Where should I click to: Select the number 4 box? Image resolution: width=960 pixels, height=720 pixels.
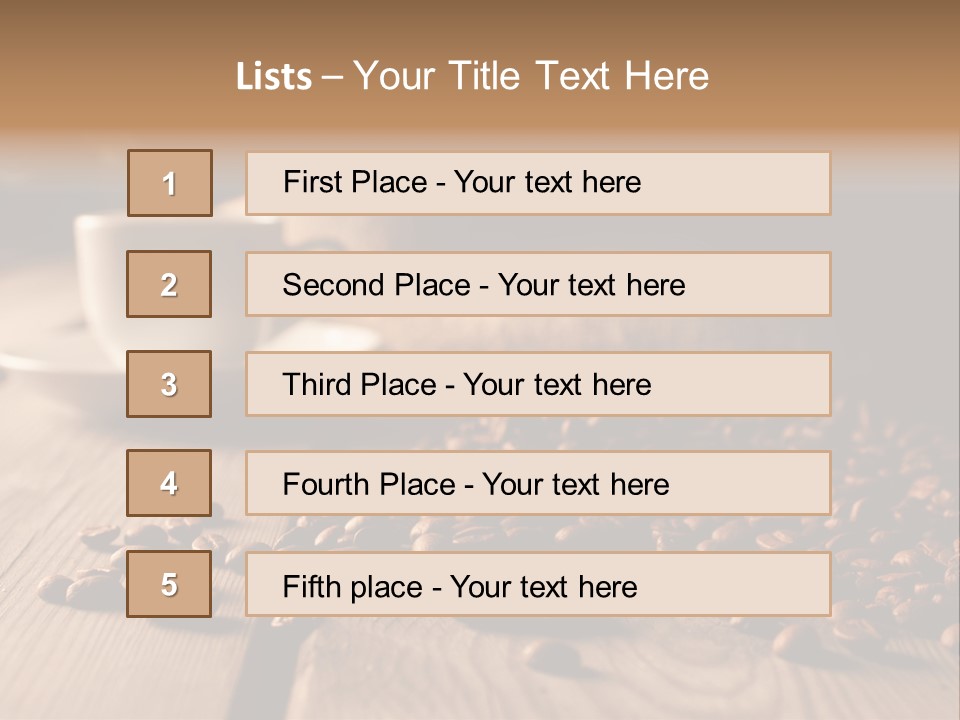click(x=170, y=483)
